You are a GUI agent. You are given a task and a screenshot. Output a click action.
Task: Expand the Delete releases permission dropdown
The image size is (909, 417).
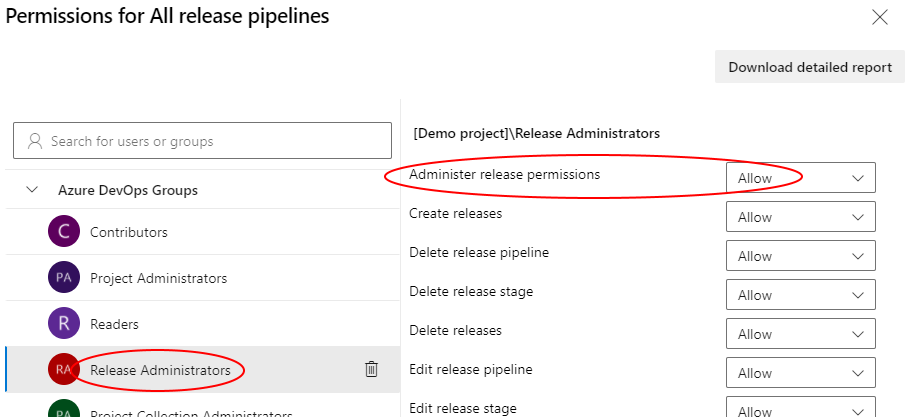800,334
